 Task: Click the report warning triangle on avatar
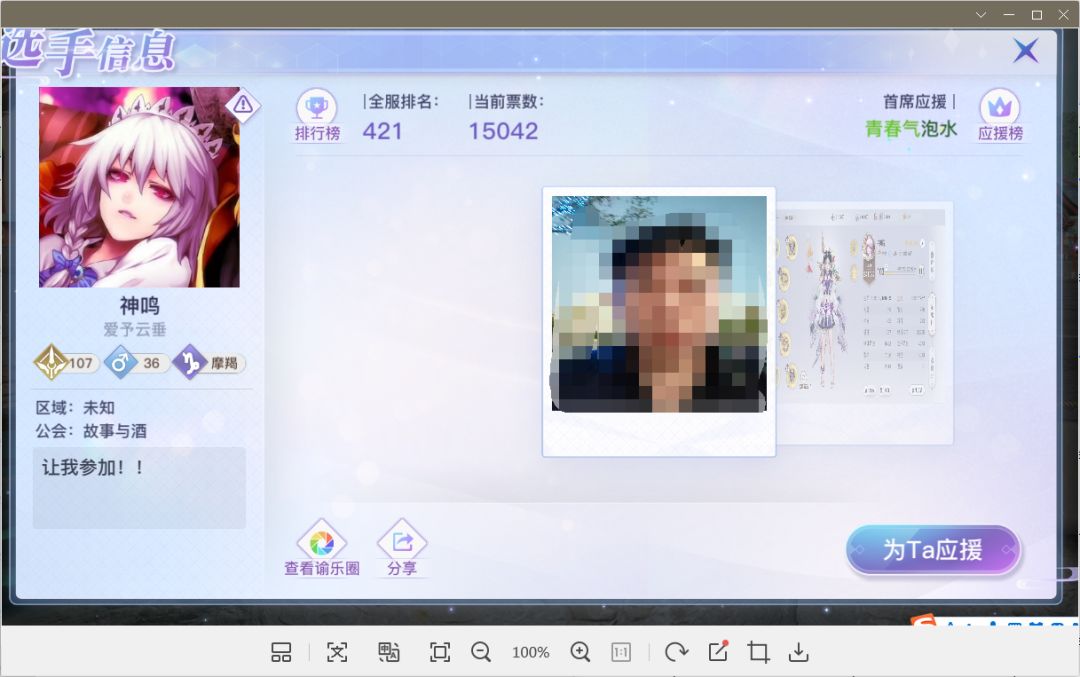tap(242, 105)
